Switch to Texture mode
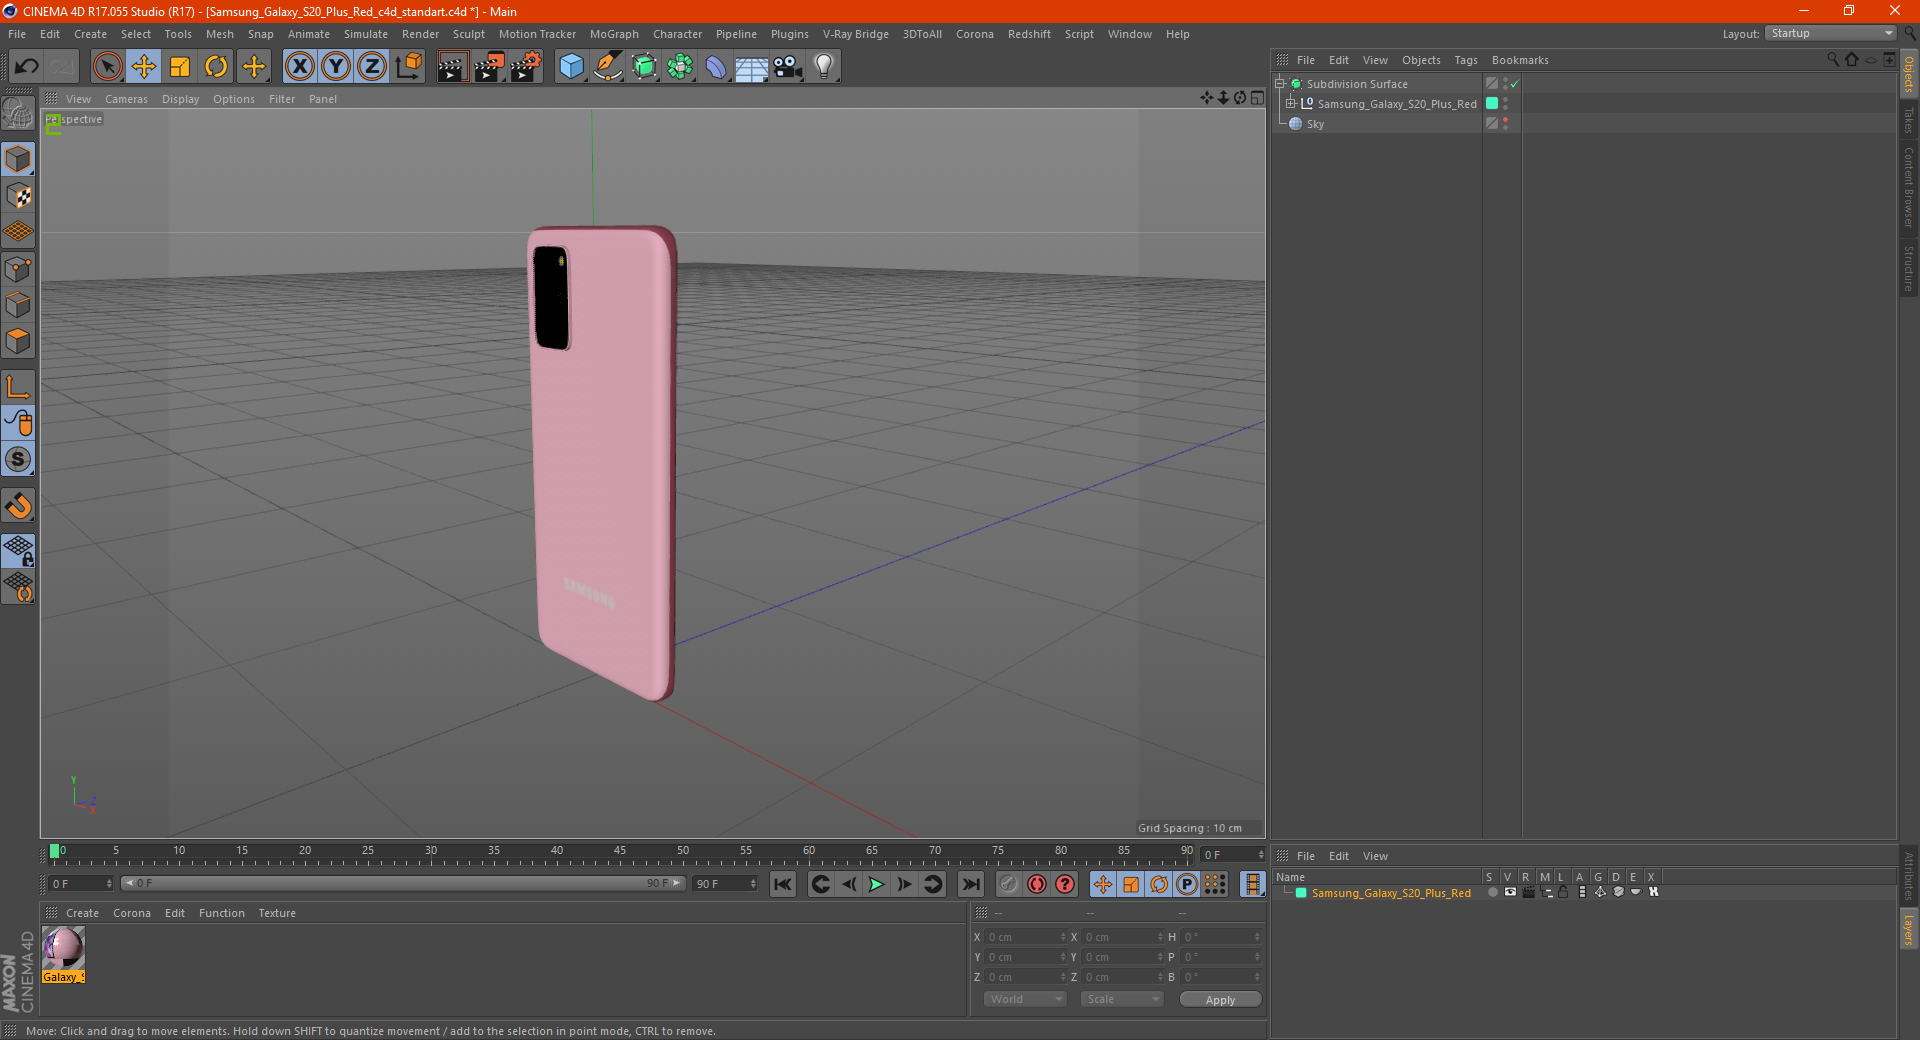This screenshot has width=1920, height=1040. [18, 196]
